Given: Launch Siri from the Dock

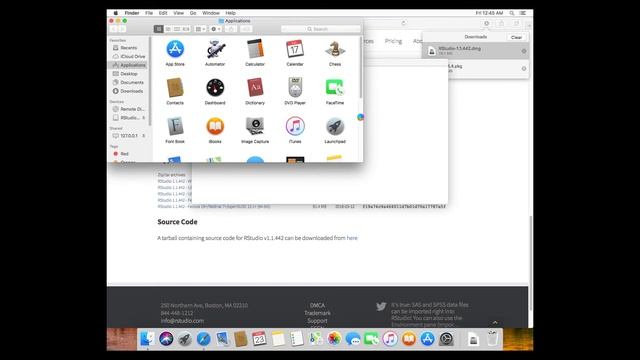Looking at the screenshot, I should (x=166, y=339).
